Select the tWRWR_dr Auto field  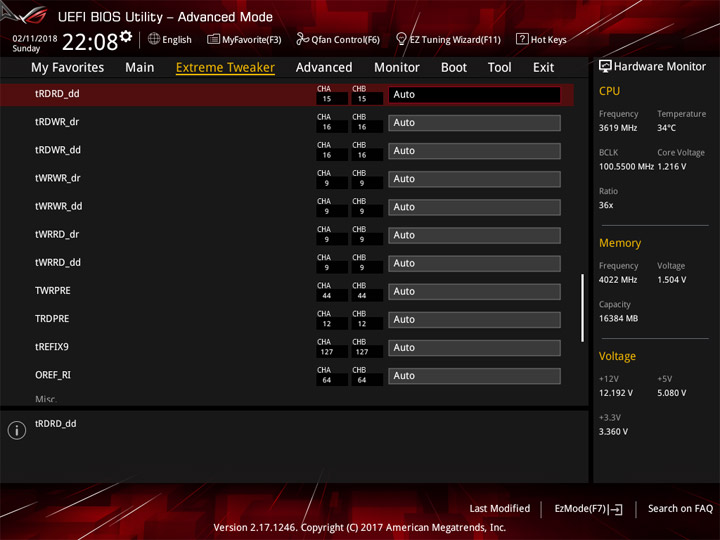point(474,179)
